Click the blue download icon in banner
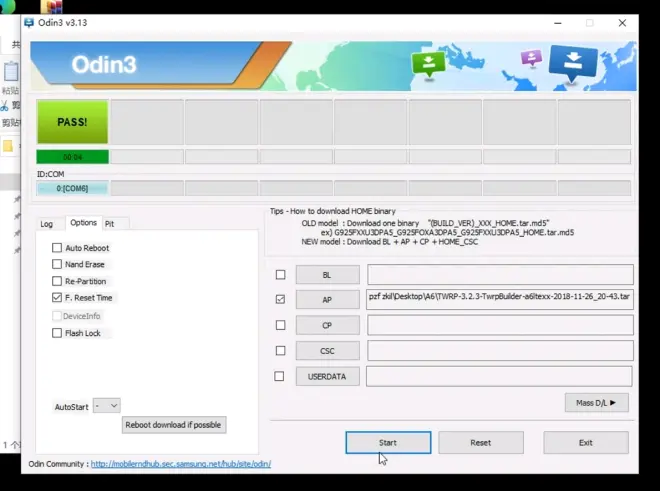 click(x=572, y=63)
